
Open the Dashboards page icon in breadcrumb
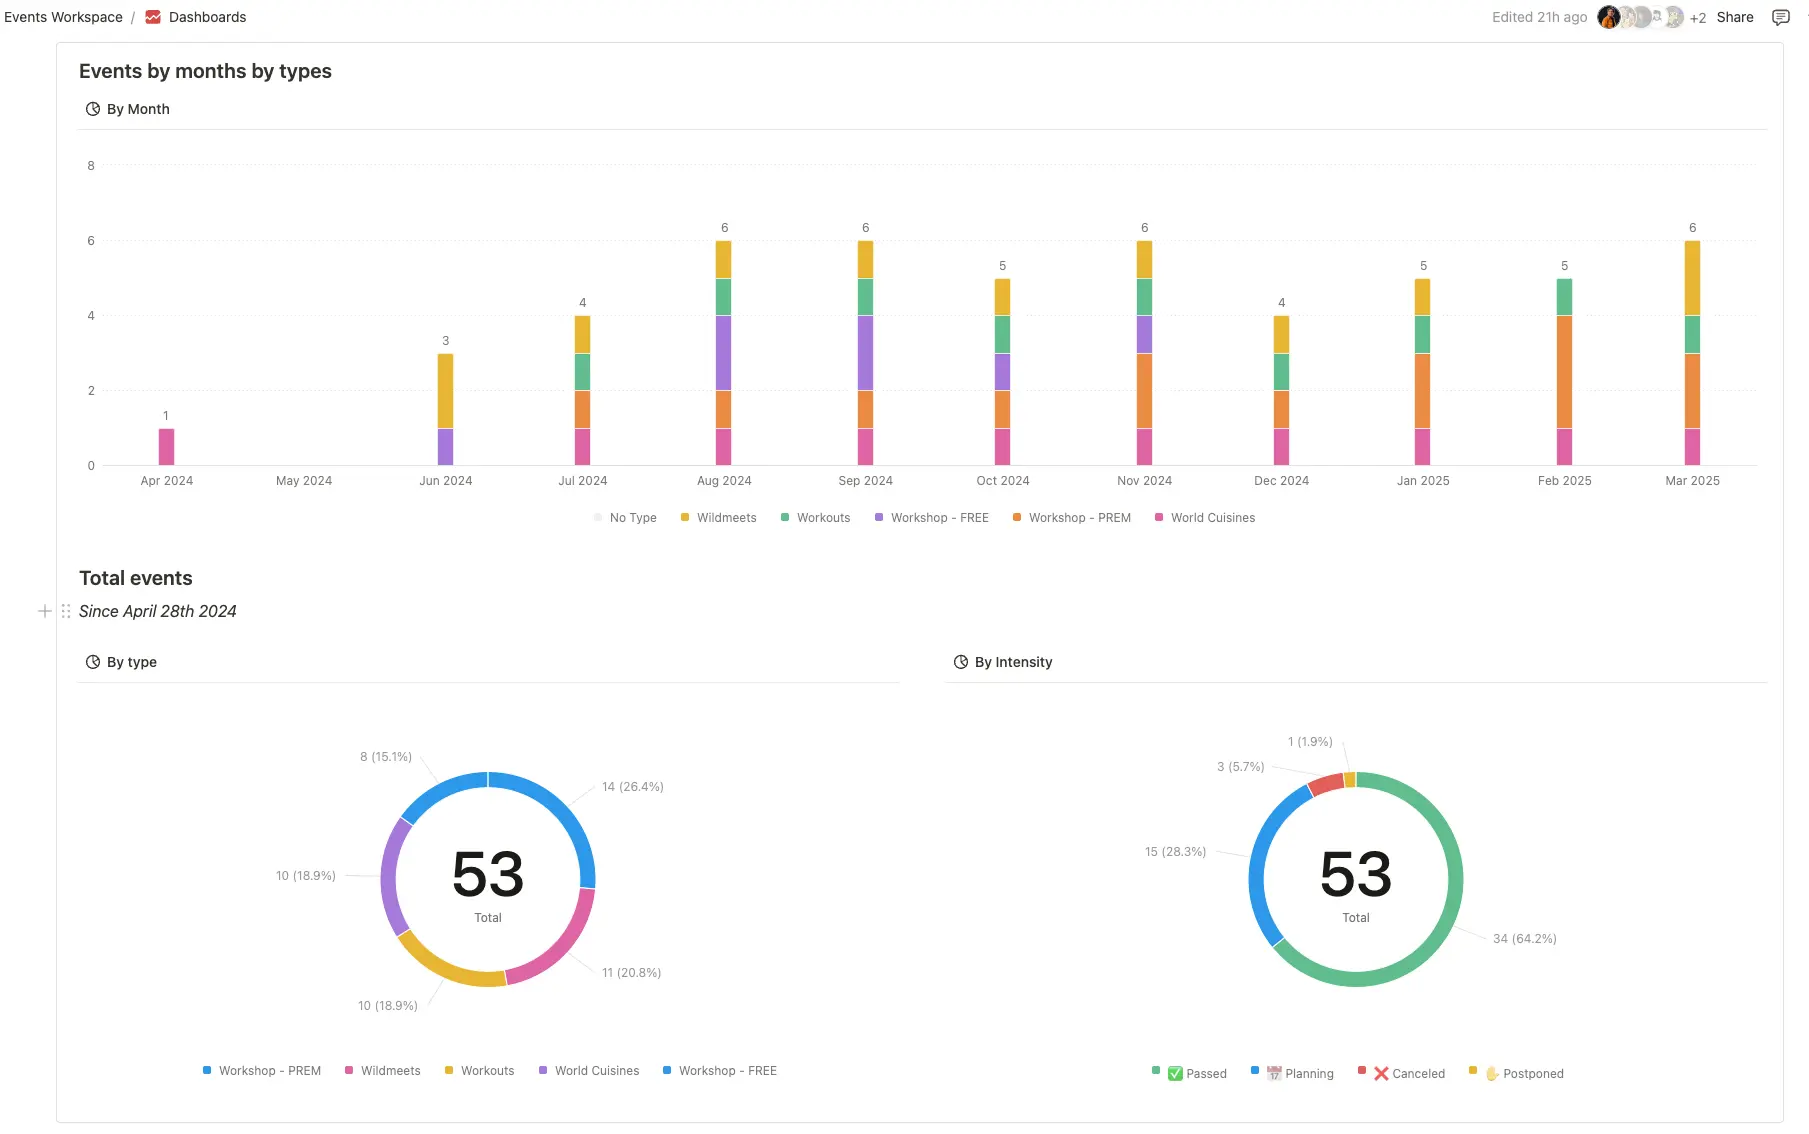point(153,17)
